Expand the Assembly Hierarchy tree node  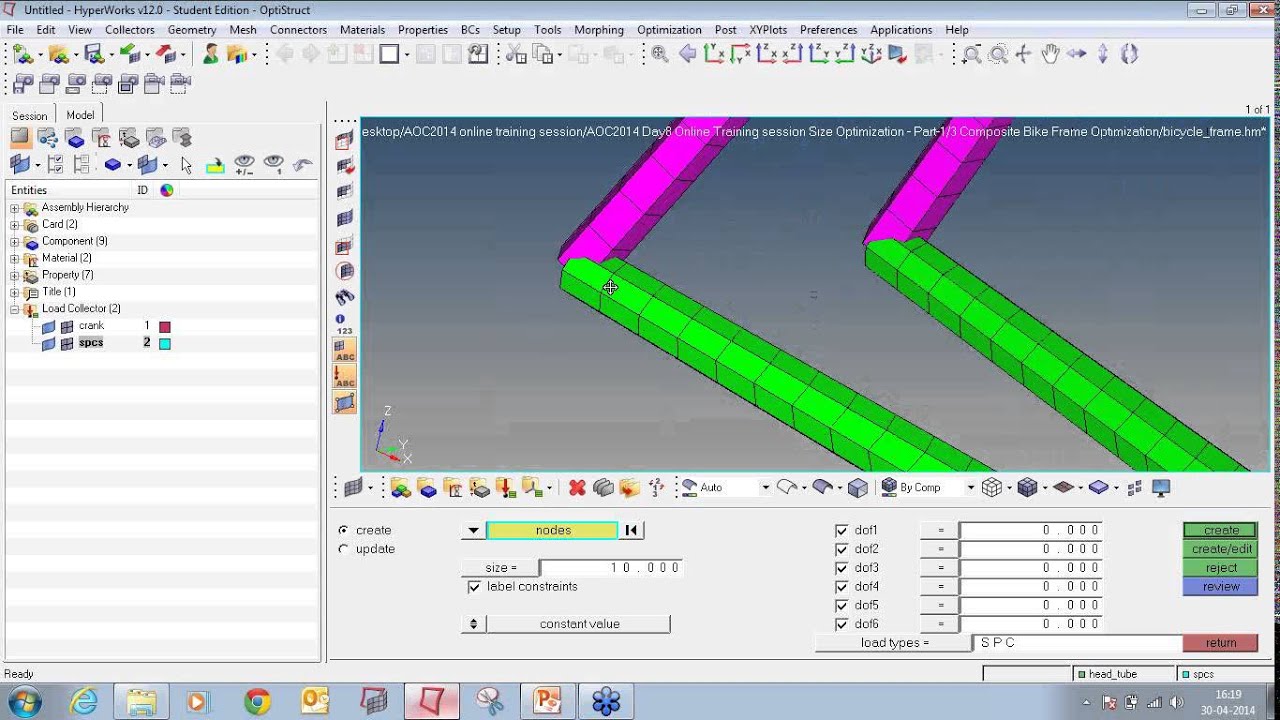[14, 208]
